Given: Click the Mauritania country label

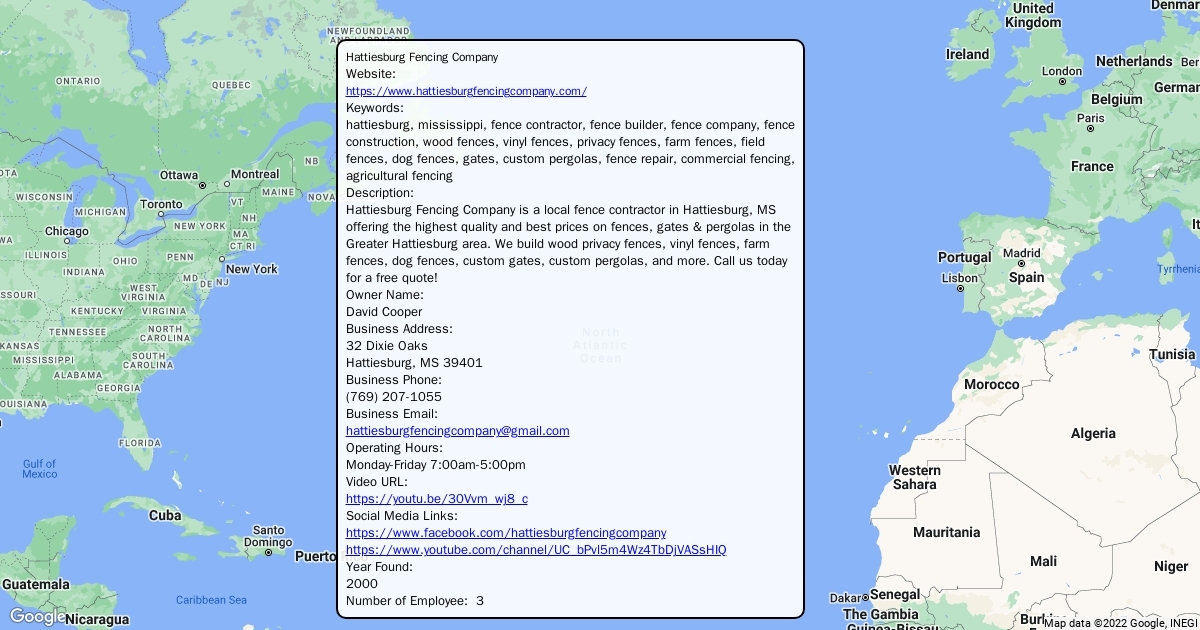Looking at the screenshot, I should [947, 532].
